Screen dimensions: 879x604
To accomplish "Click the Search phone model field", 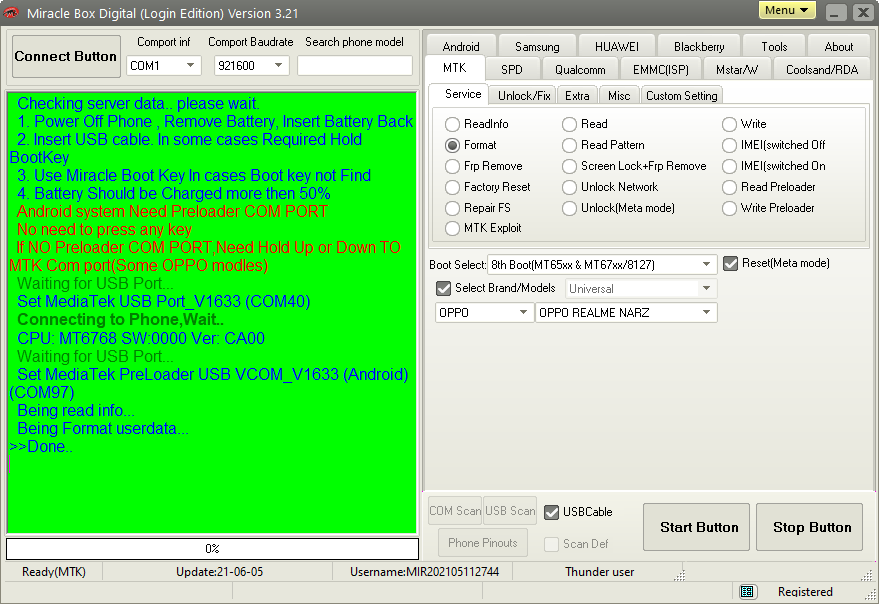I will pos(354,66).
